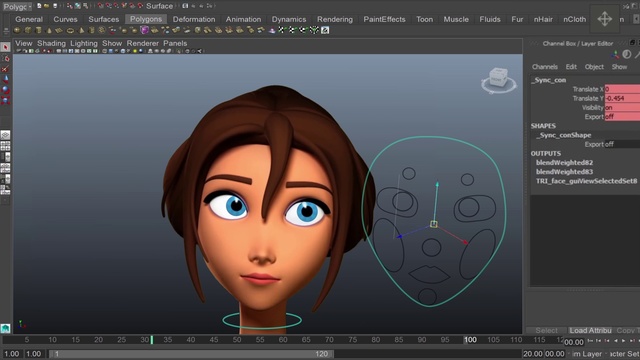Click the Save Scene icon

tap(55, 6)
